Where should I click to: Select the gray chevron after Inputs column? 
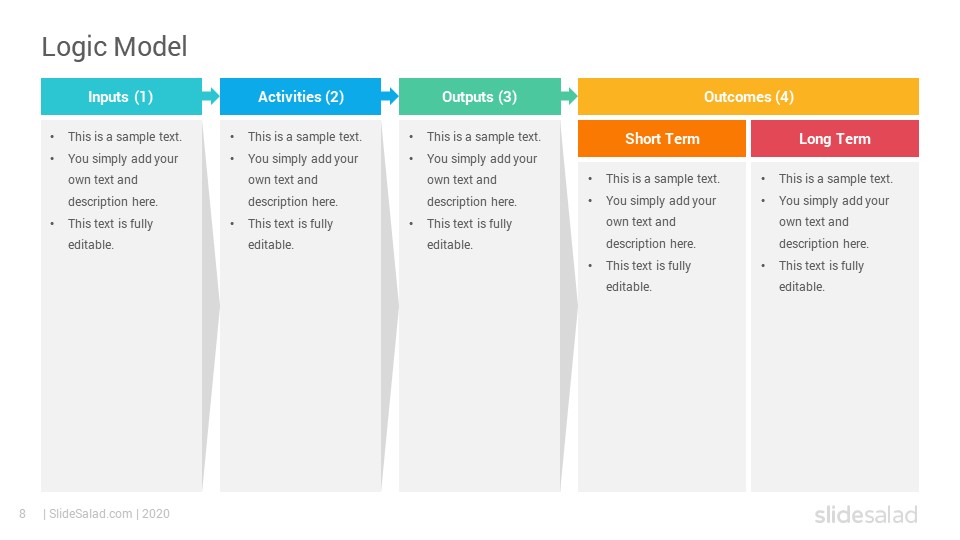pyautogui.click(x=211, y=306)
